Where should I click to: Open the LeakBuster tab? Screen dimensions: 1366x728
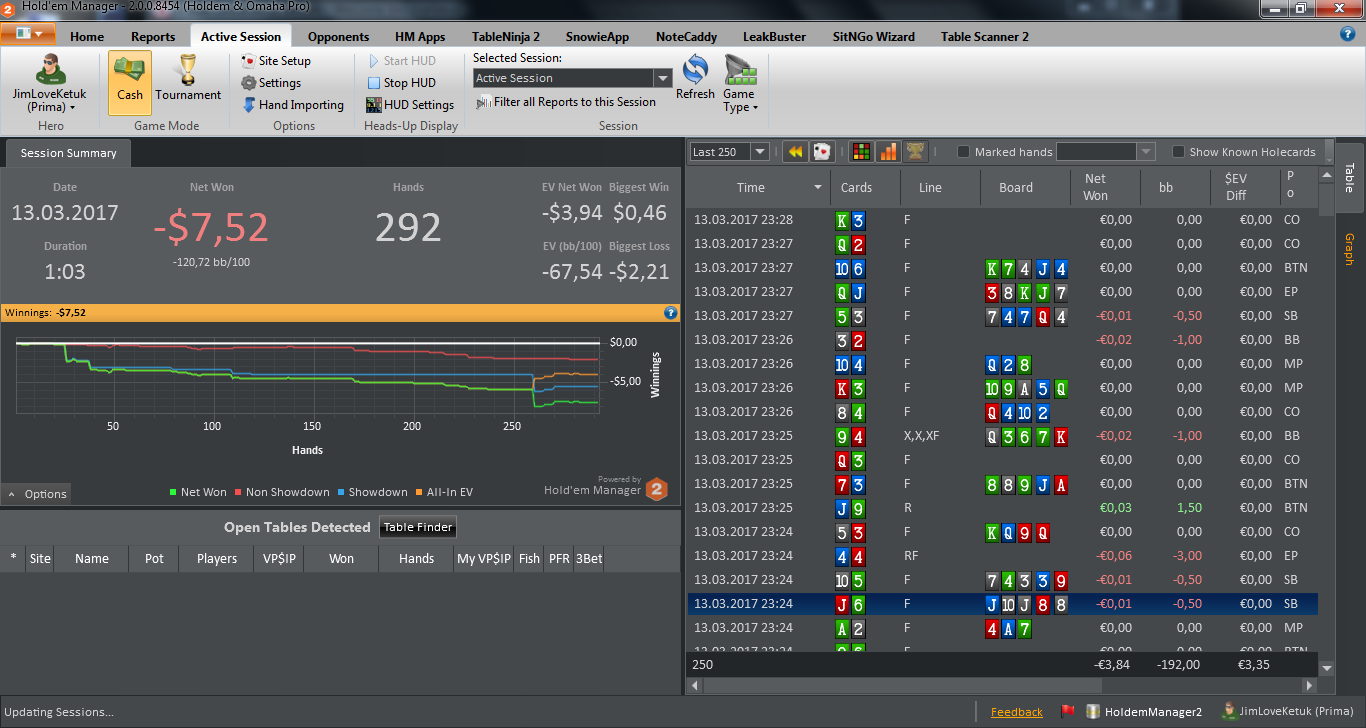(774, 37)
